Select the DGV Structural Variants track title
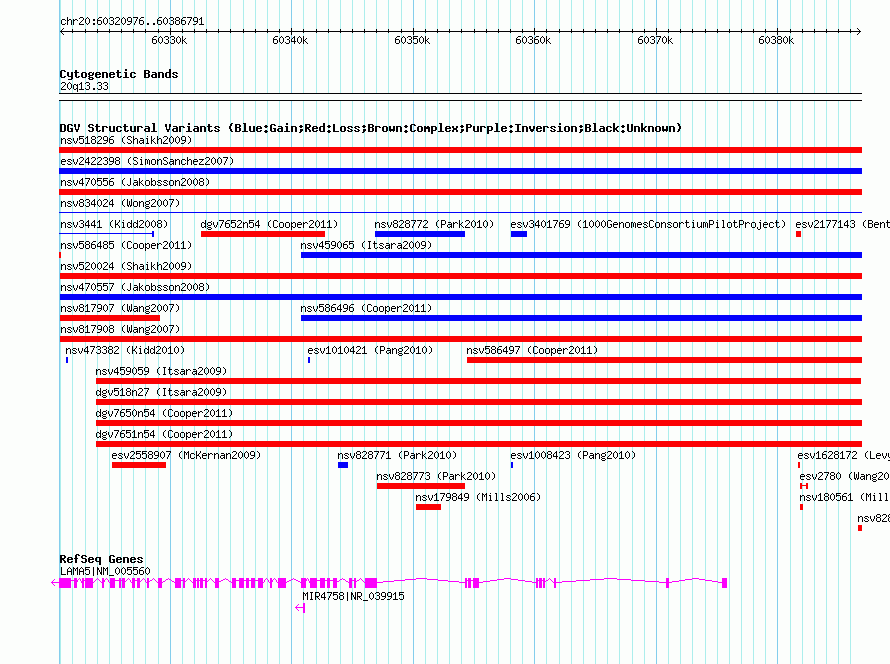The image size is (890, 664). coord(371,128)
